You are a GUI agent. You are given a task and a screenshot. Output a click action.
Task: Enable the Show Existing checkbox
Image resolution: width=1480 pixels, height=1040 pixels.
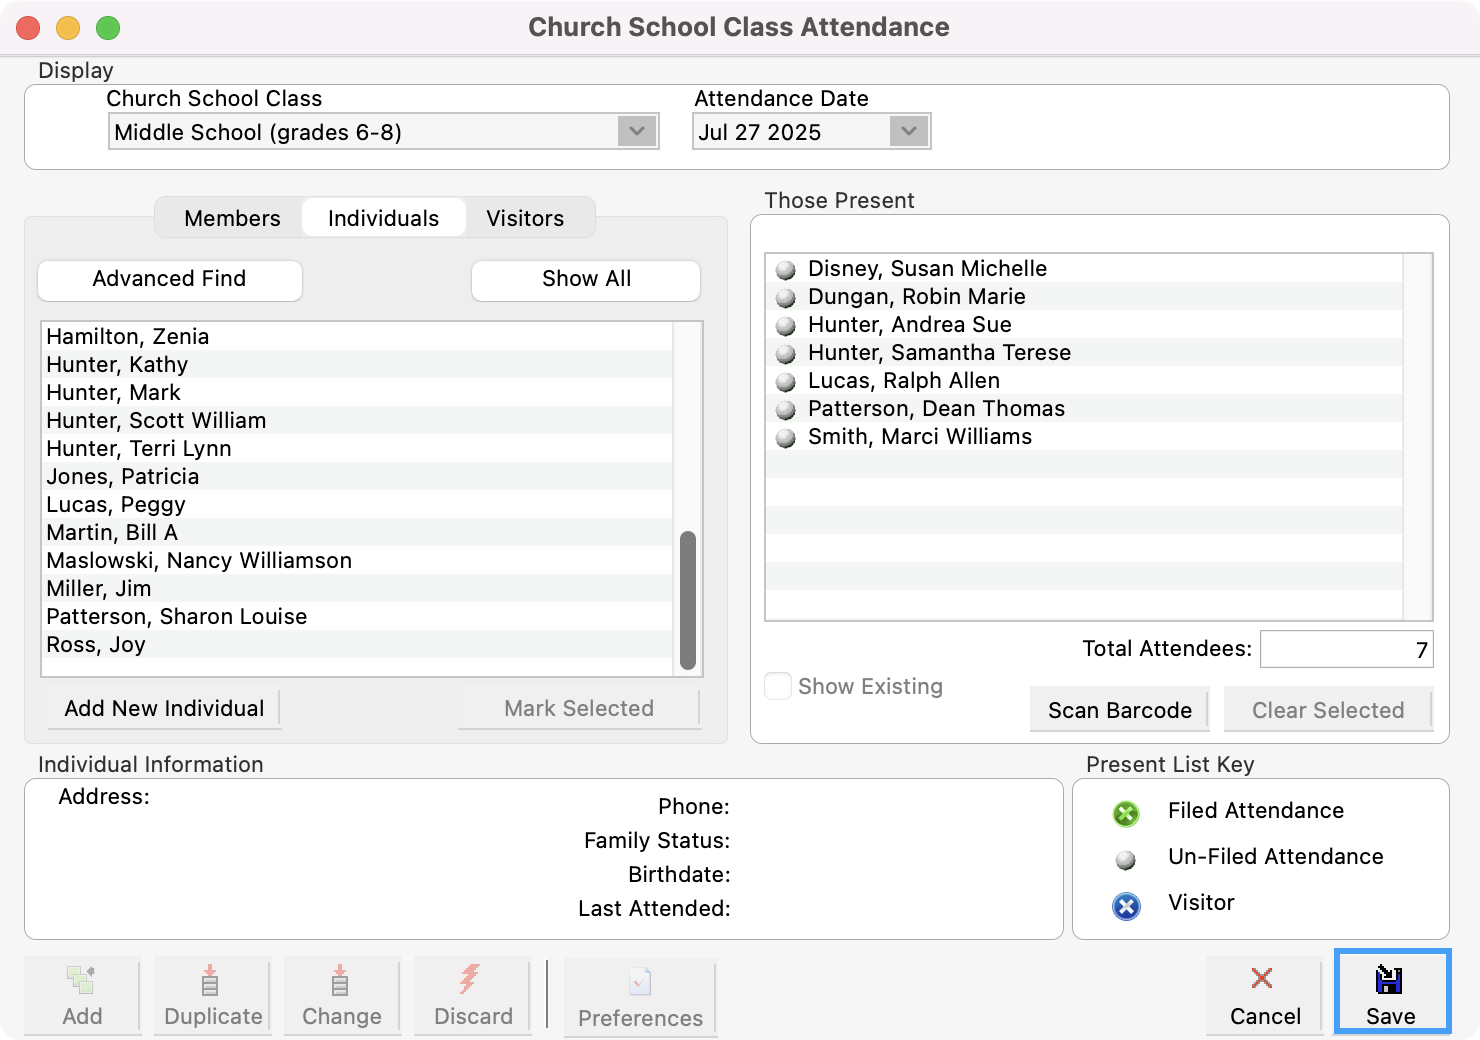pos(777,686)
